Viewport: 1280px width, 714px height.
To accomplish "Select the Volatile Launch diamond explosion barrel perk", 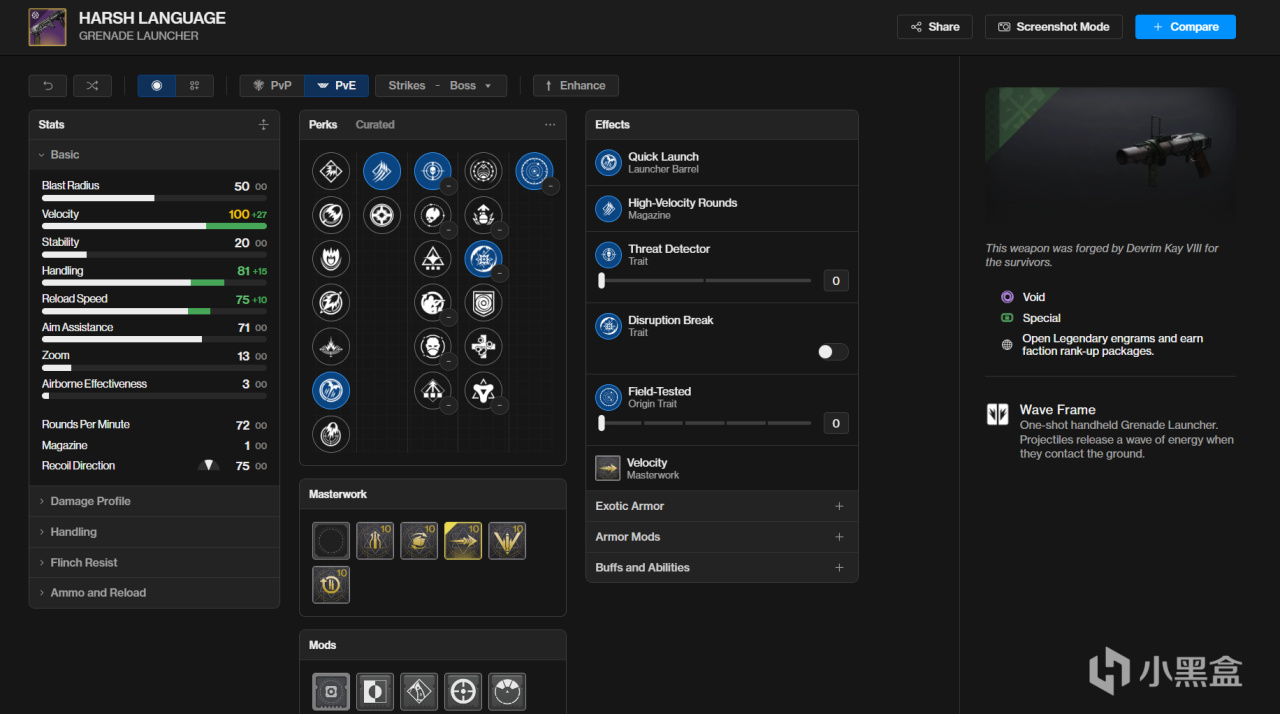I will pos(331,171).
